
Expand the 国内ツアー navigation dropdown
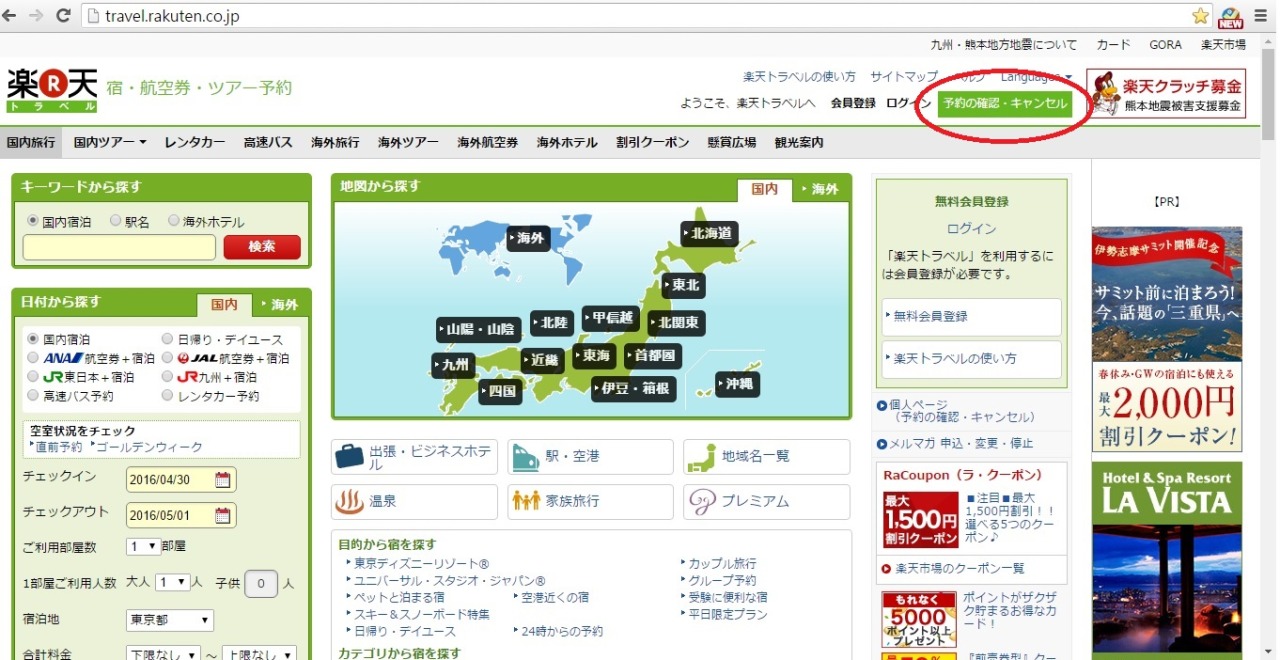(x=110, y=142)
